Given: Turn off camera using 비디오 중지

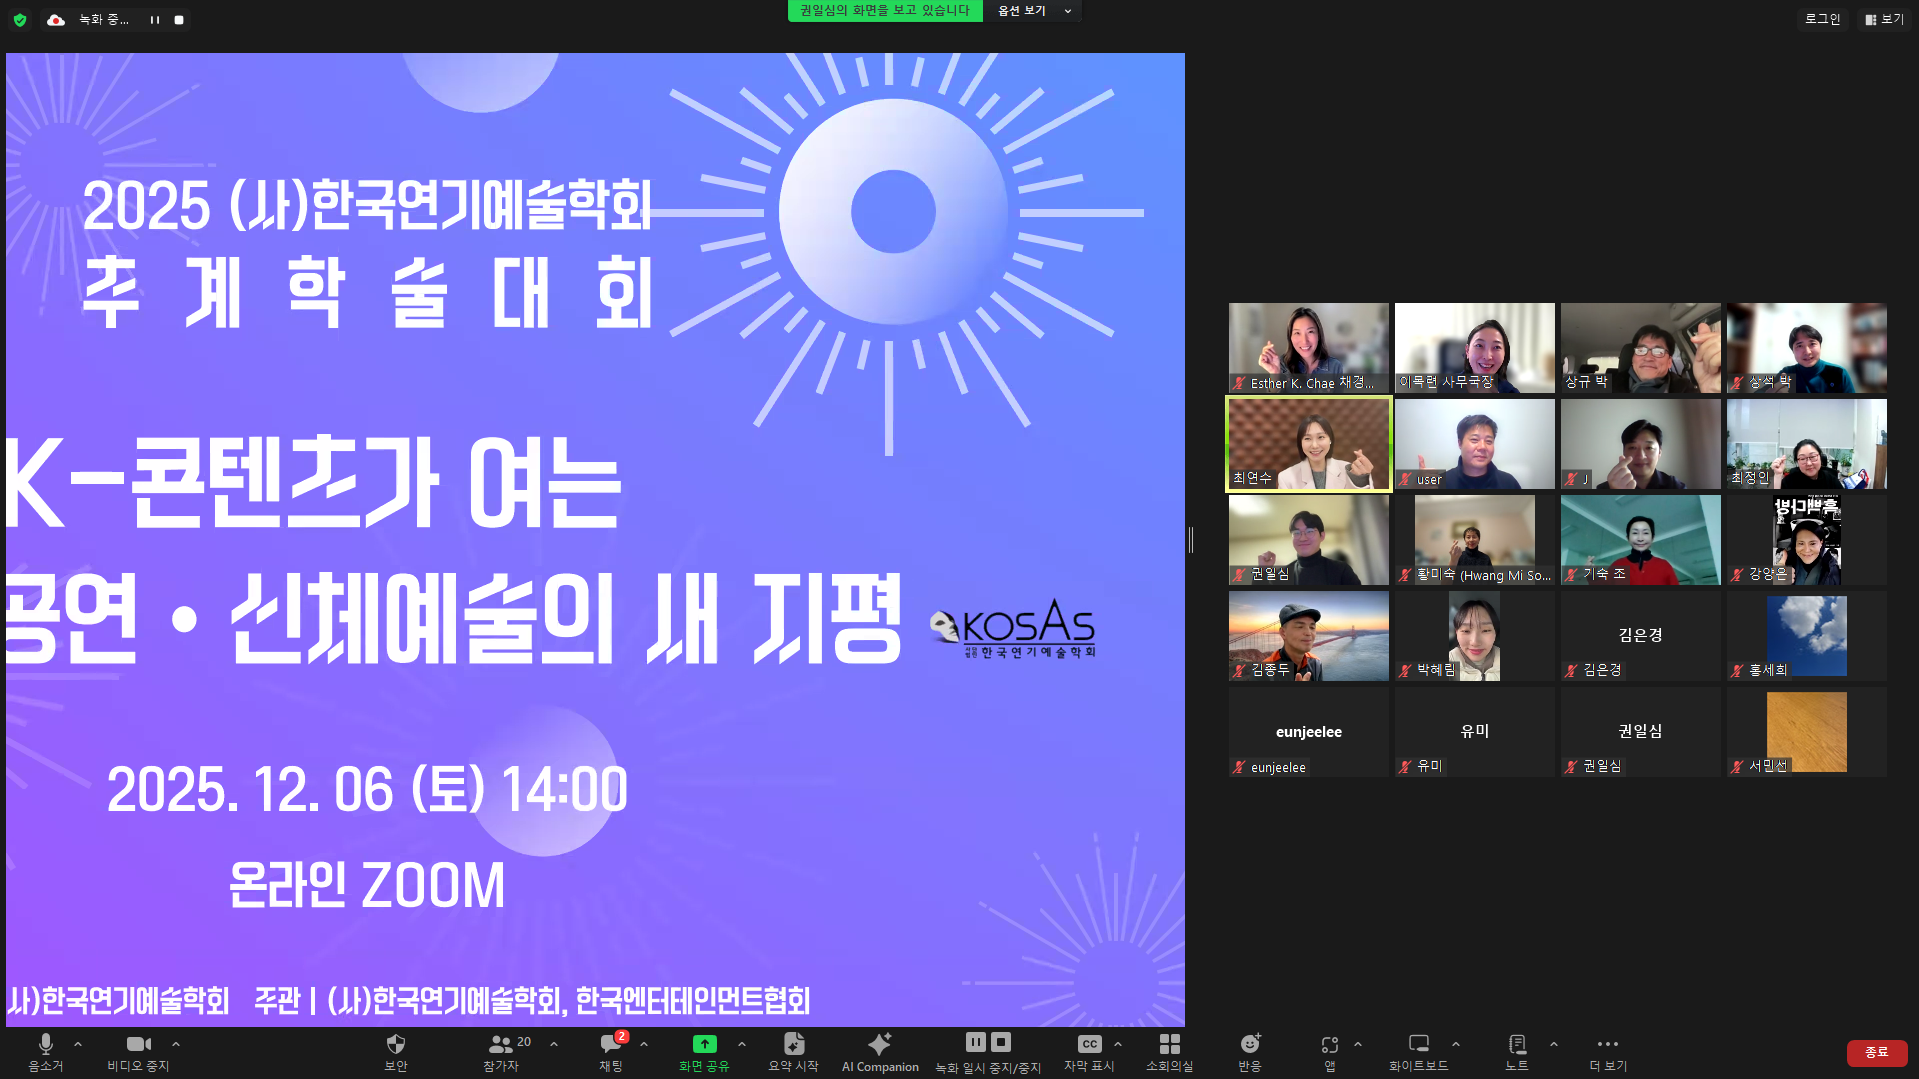Looking at the screenshot, I should coord(138,1051).
